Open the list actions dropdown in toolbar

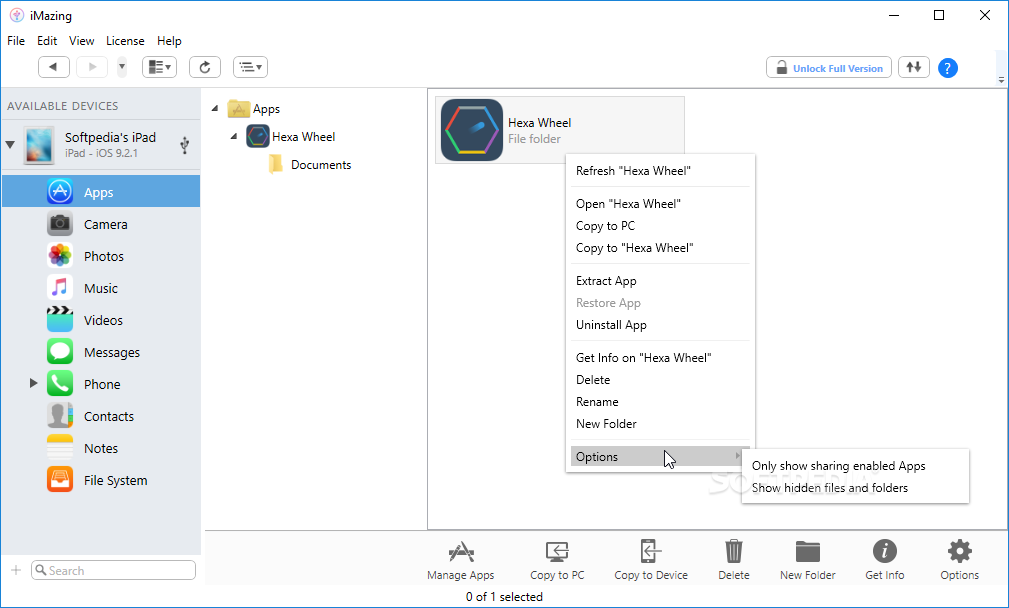tap(250, 67)
